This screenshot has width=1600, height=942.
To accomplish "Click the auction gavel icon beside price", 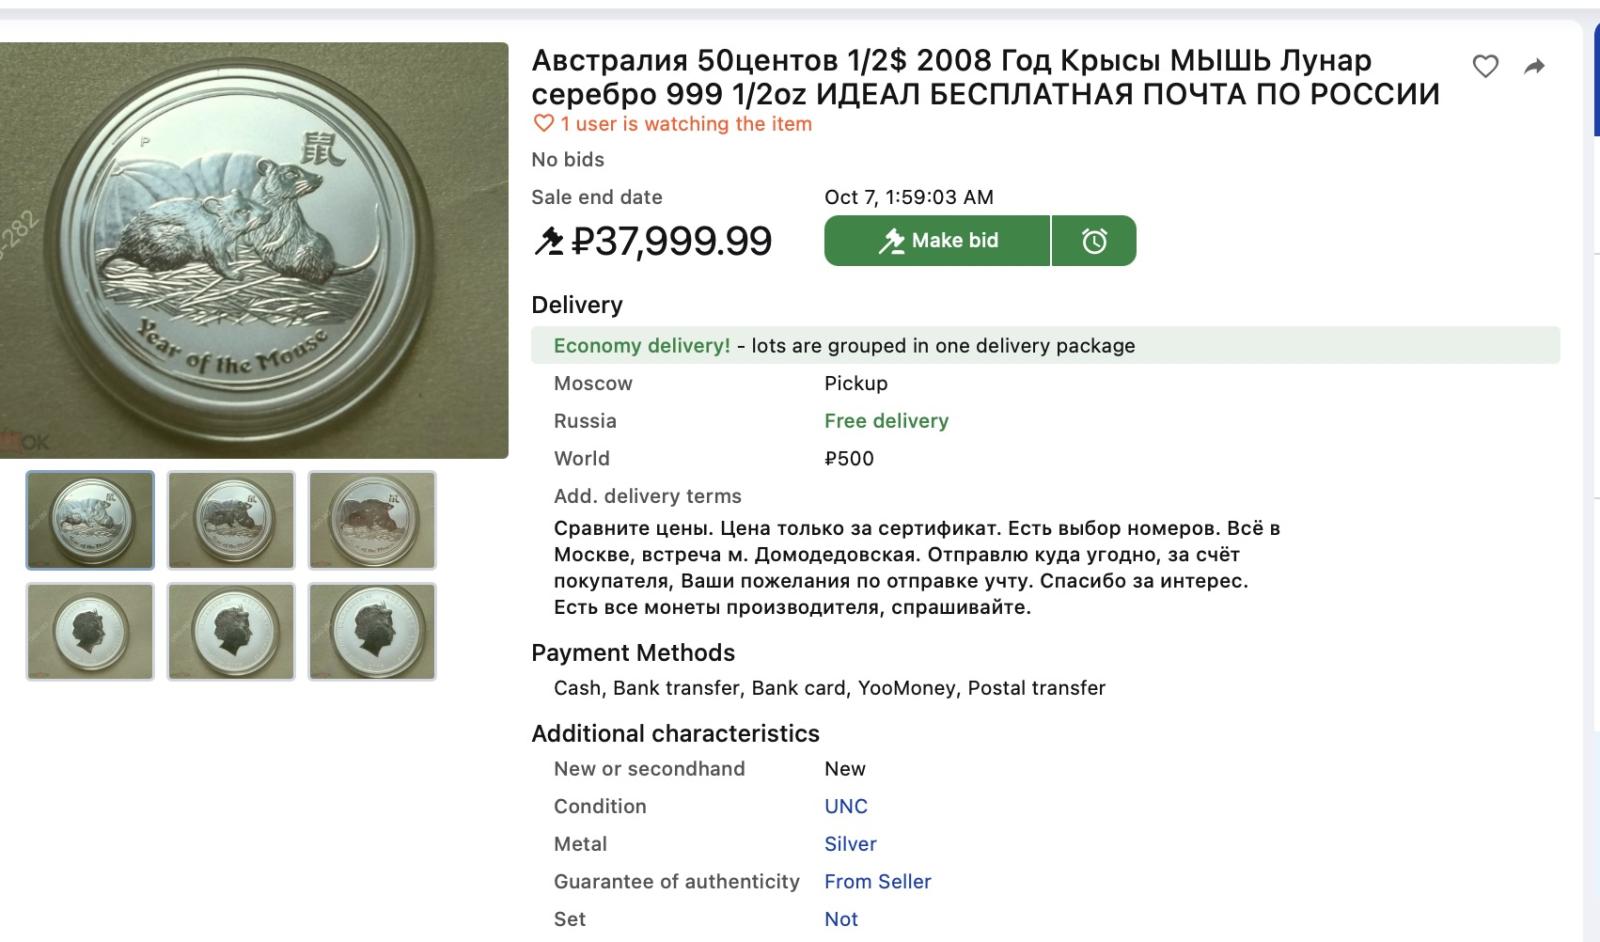I will point(548,241).
